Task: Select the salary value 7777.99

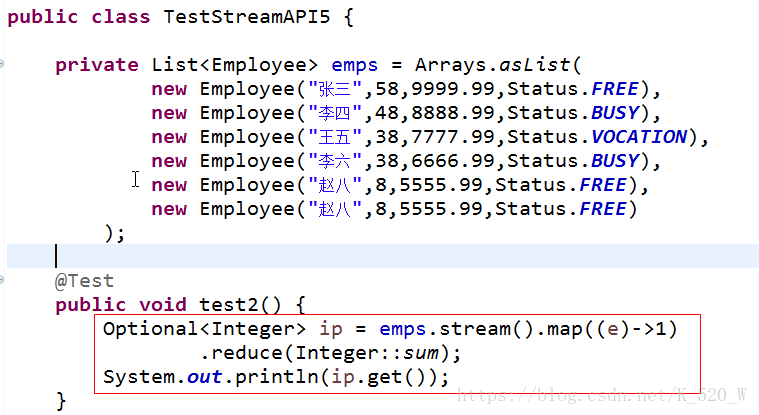Action: [x=453, y=137]
